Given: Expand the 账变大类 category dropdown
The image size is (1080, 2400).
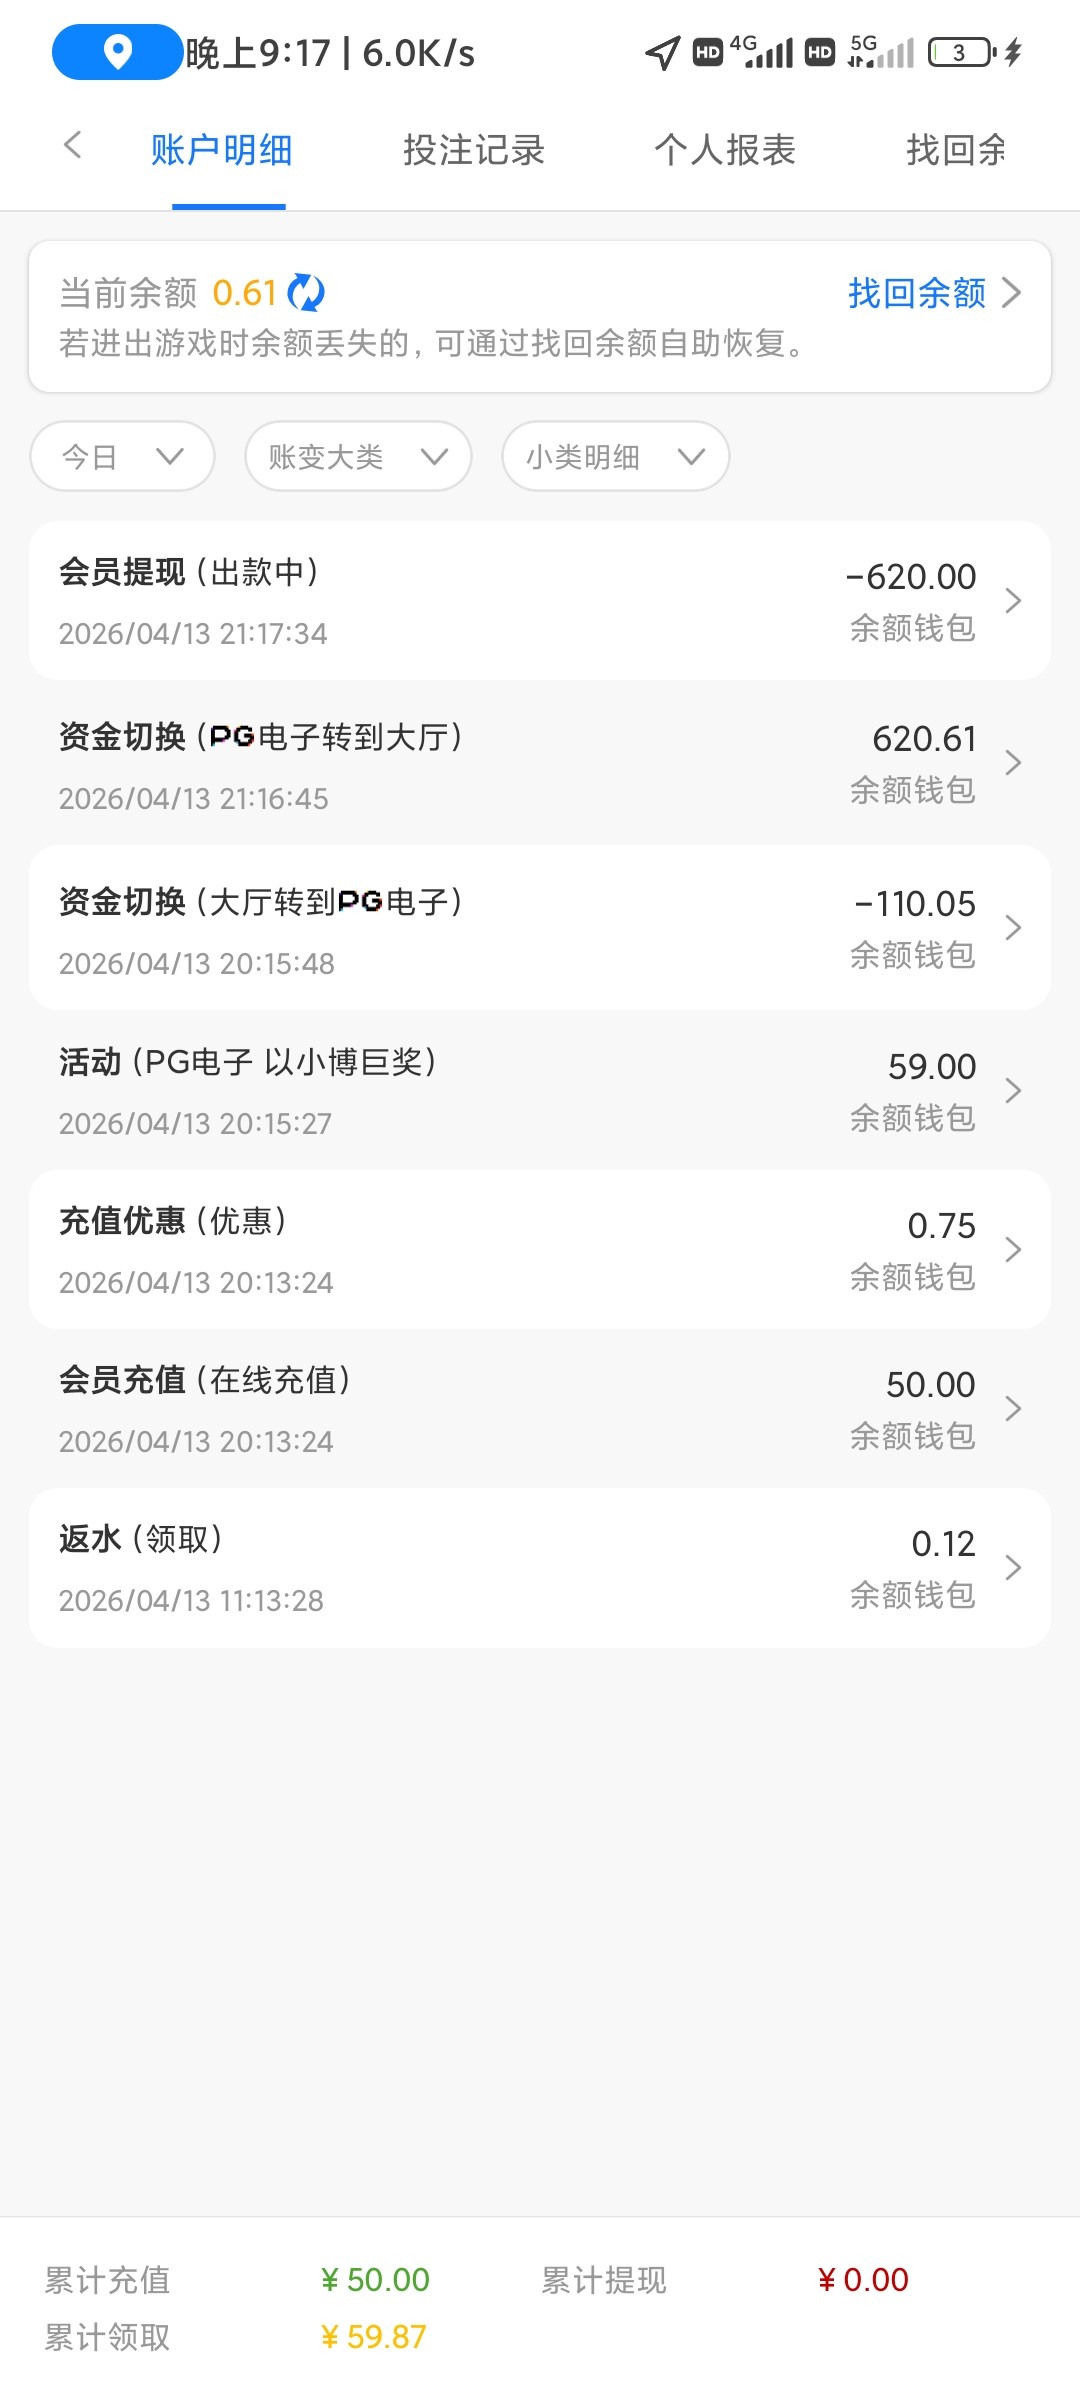Looking at the screenshot, I should click(358, 457).
